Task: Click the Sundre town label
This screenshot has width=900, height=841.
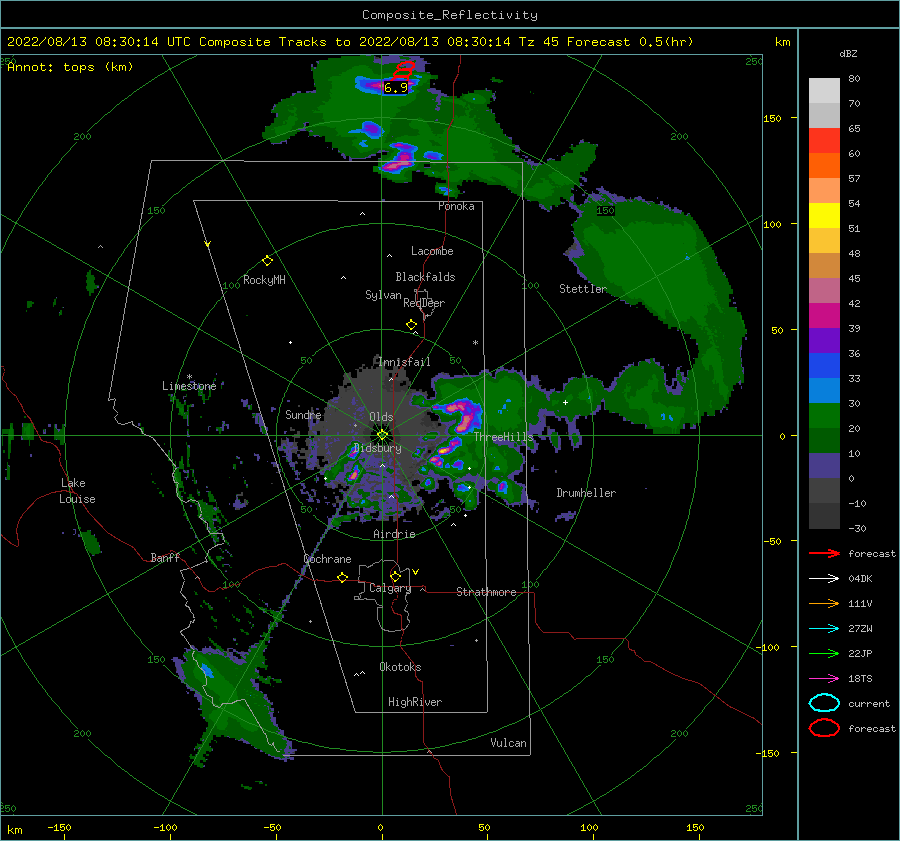Action: pos(303,414)
